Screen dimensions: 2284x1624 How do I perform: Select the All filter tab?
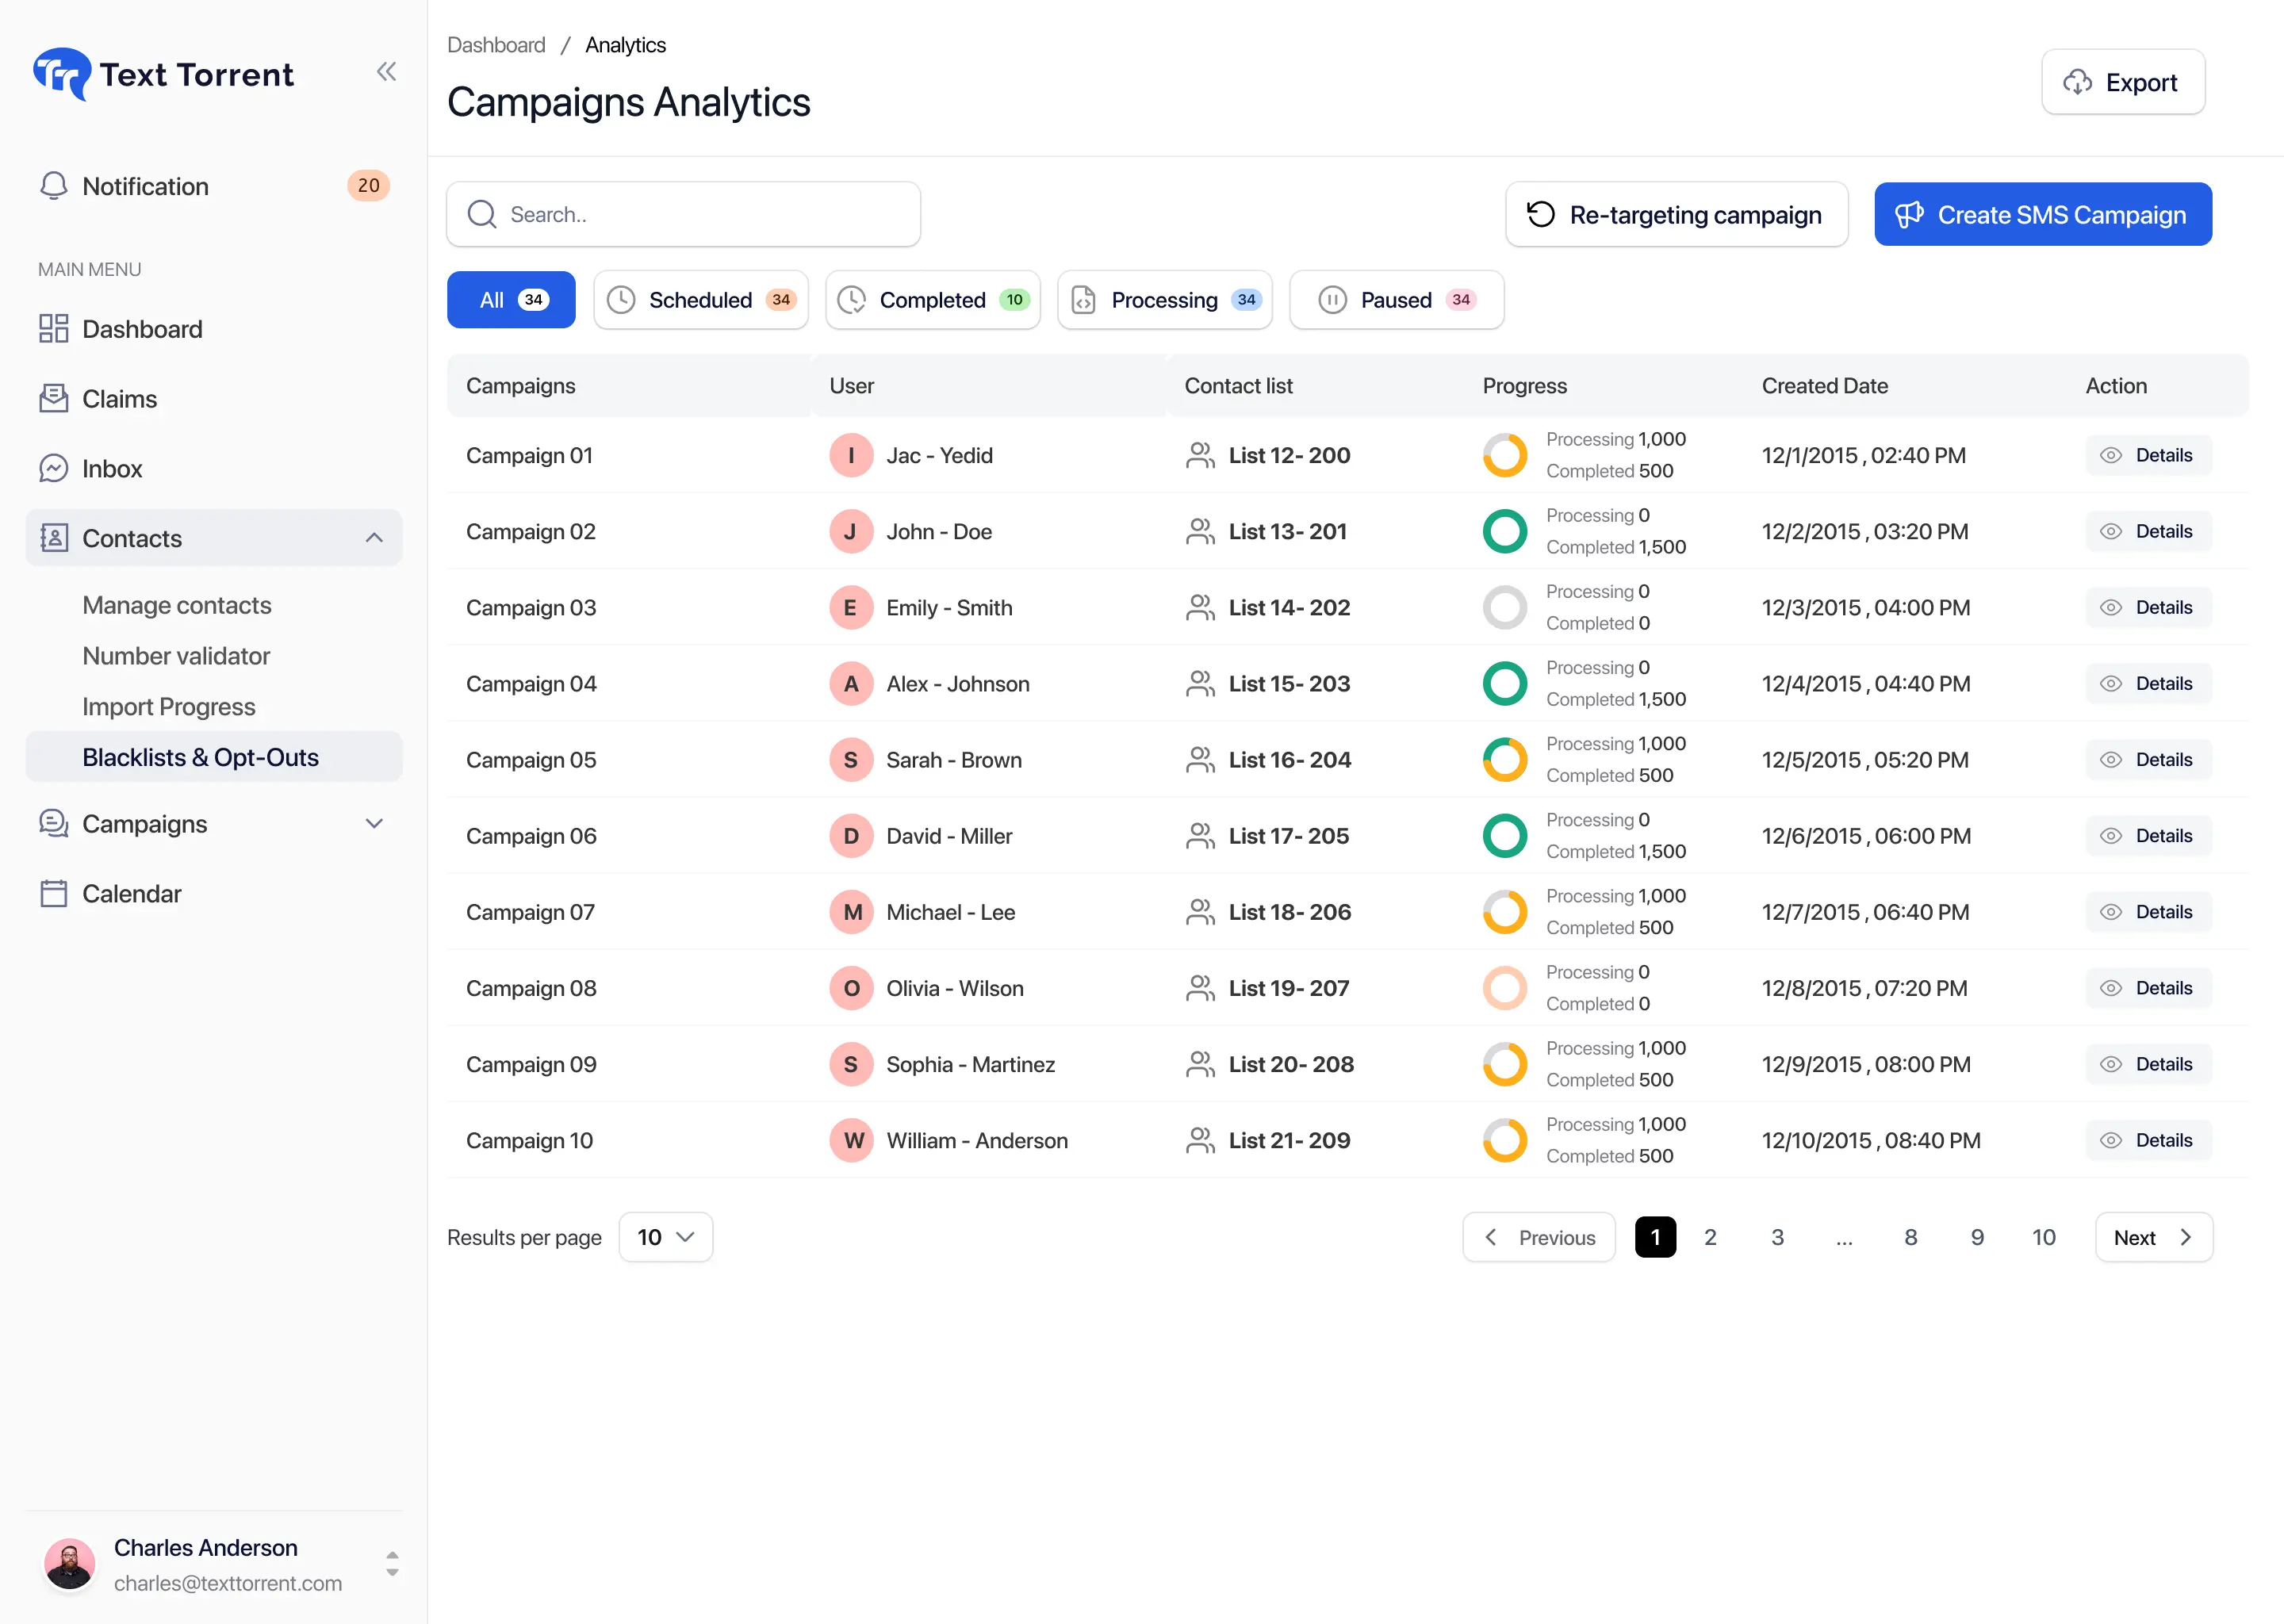tap(511, 300)
